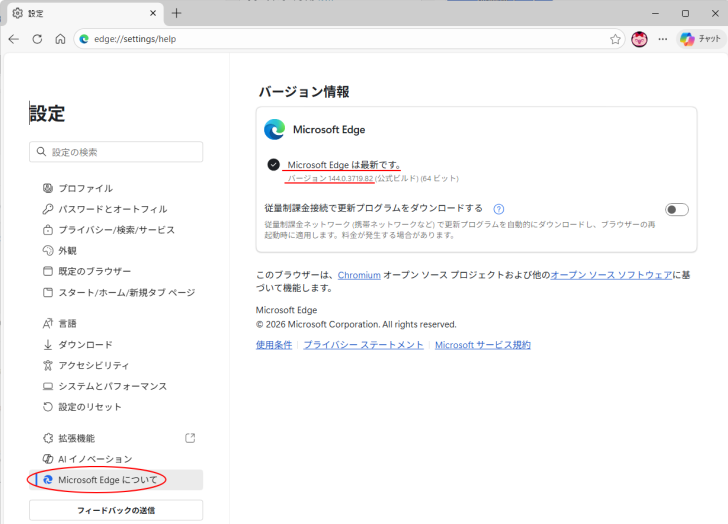Viewport: 728px width, 524px height.
Task: Click the puzzle icon beside 拡張機能
Action: (x=48, y=438)
